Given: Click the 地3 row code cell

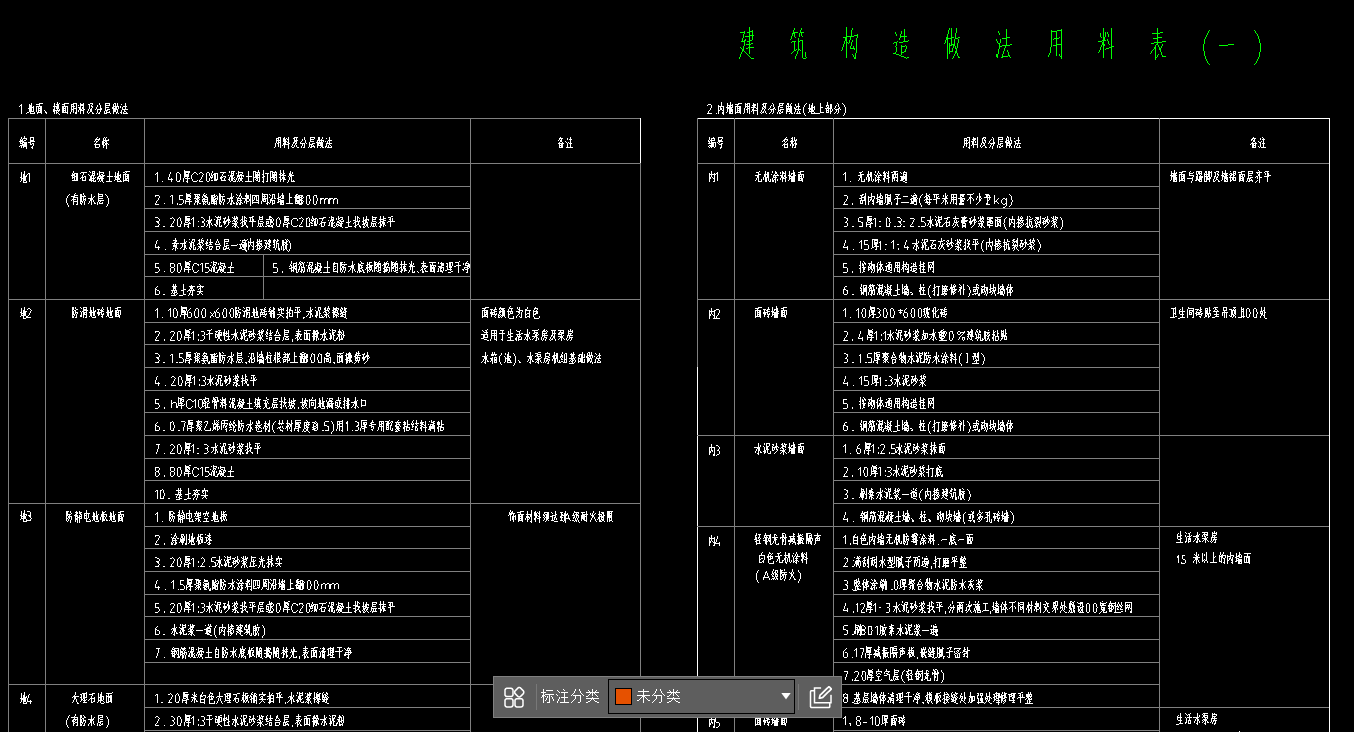Looking at the screenshot, I should 26,517.
